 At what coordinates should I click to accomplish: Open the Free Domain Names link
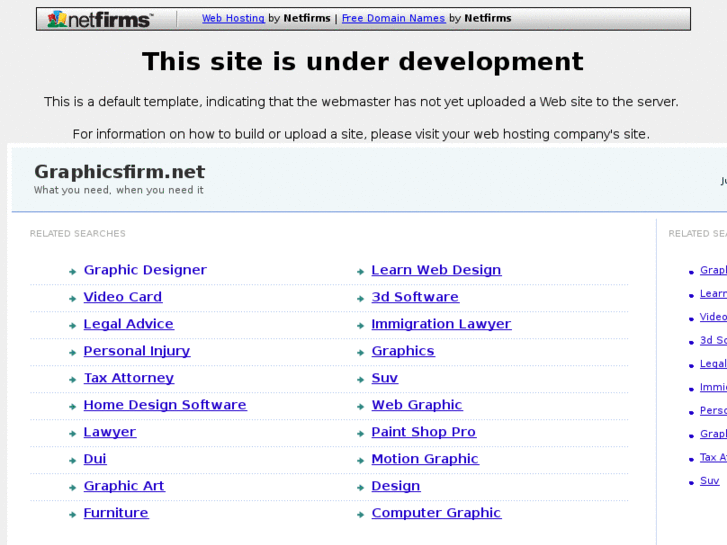[x=393, y=18]
